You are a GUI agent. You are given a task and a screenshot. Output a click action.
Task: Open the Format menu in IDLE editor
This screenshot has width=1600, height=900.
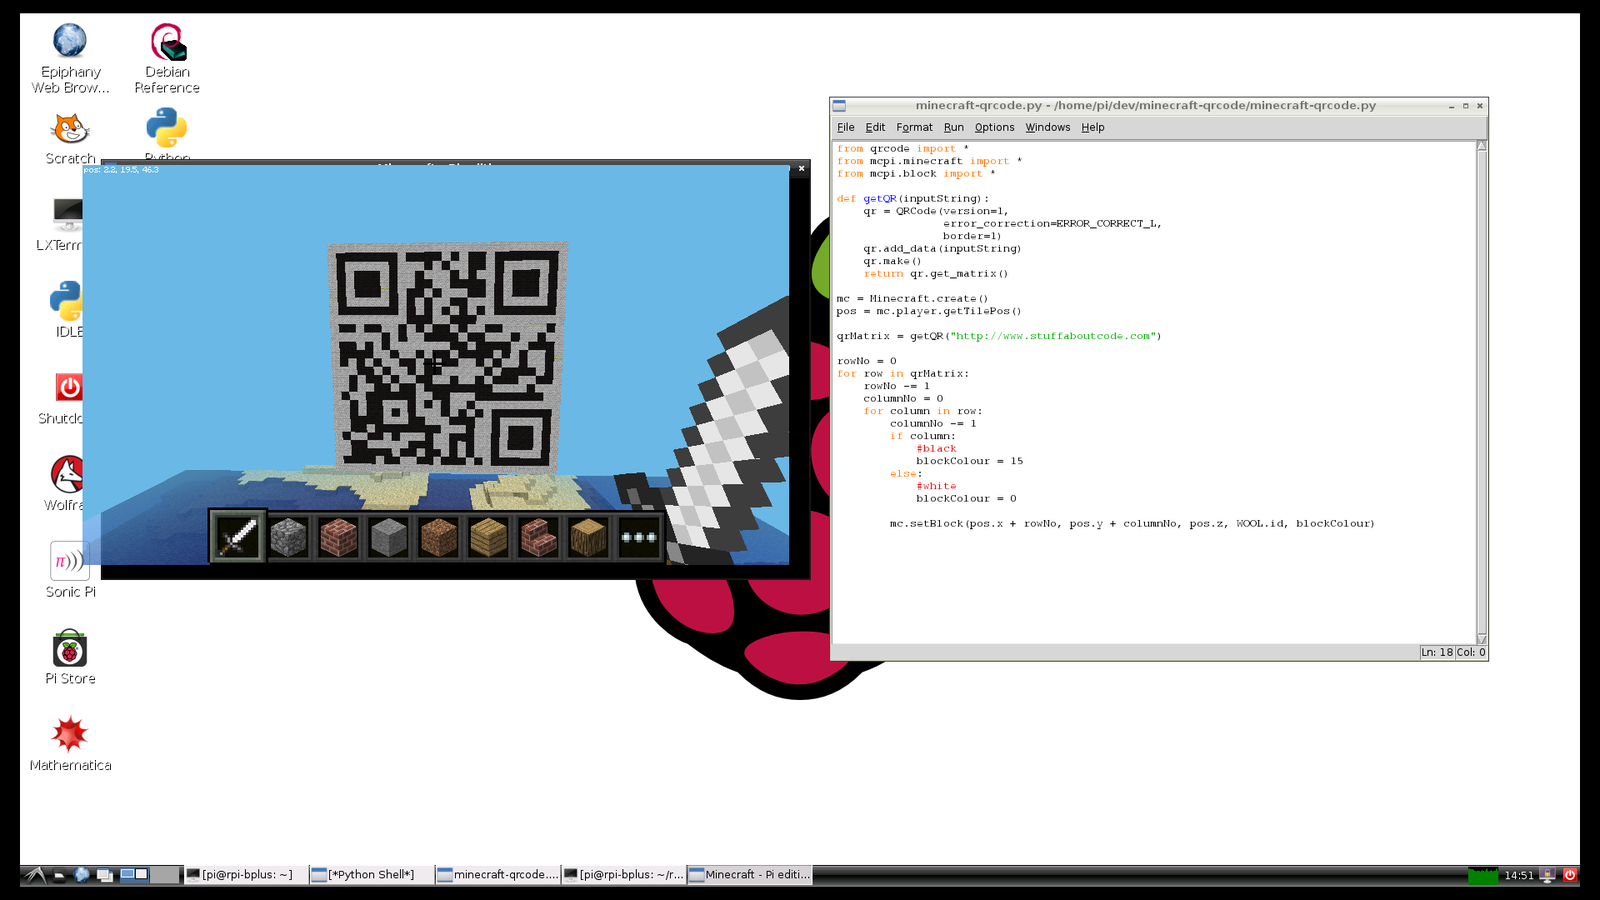[x=914, y=127]
